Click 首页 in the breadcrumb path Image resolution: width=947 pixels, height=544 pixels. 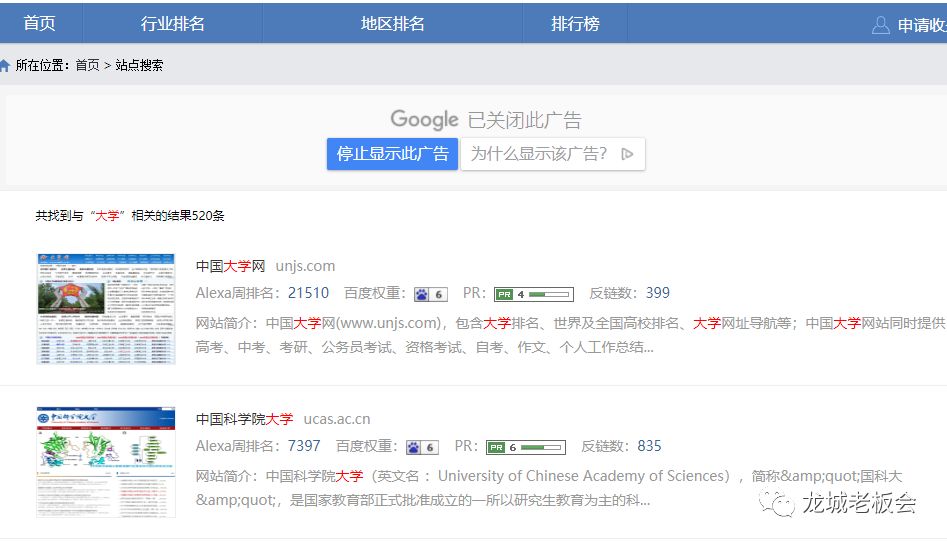tap(88, 65)
